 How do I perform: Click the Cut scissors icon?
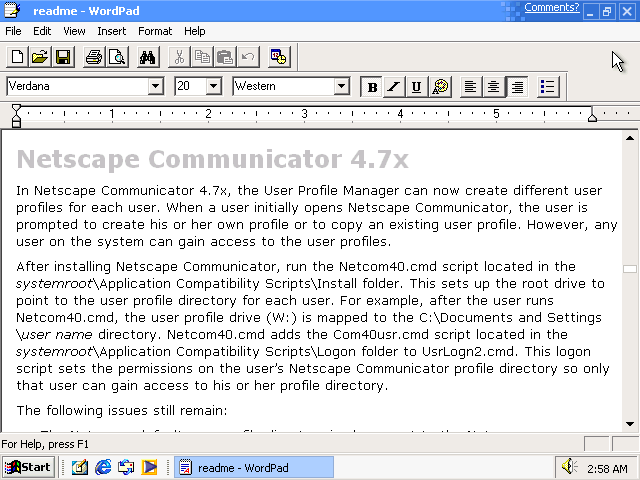click(179, 57)
